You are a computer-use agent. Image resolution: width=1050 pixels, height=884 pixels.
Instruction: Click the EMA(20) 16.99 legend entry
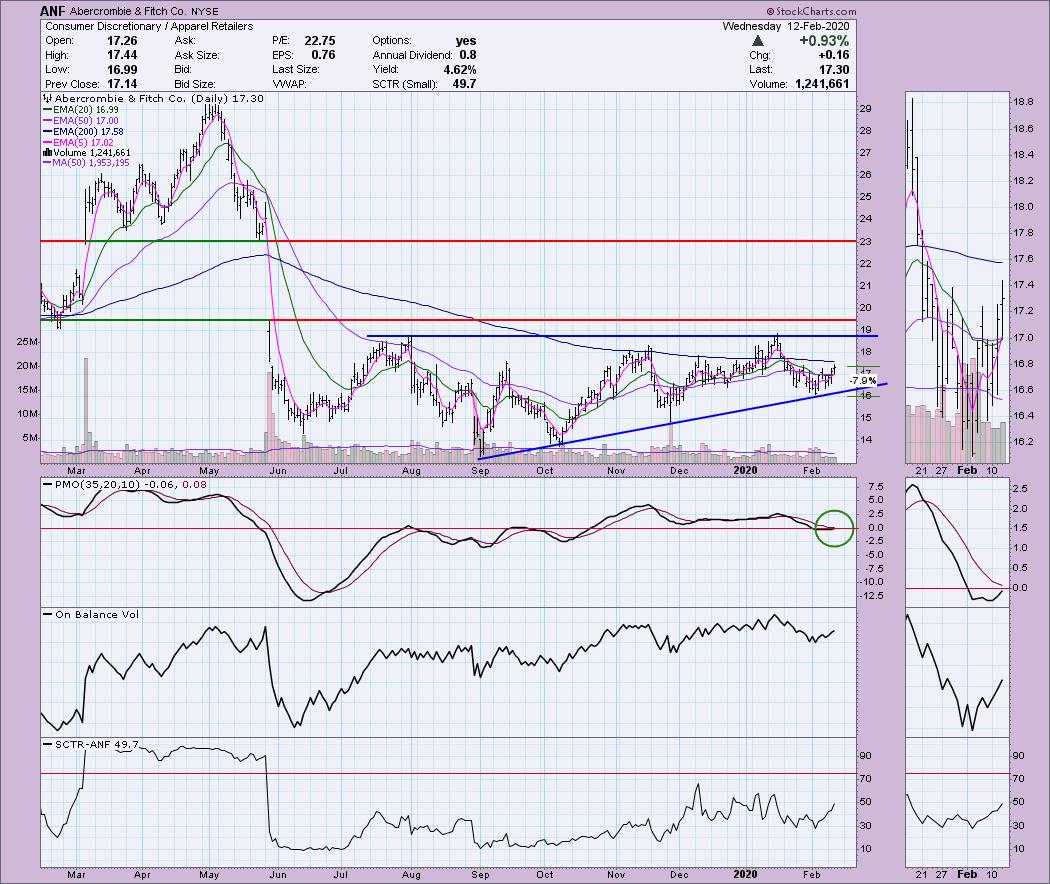point(81,110)
